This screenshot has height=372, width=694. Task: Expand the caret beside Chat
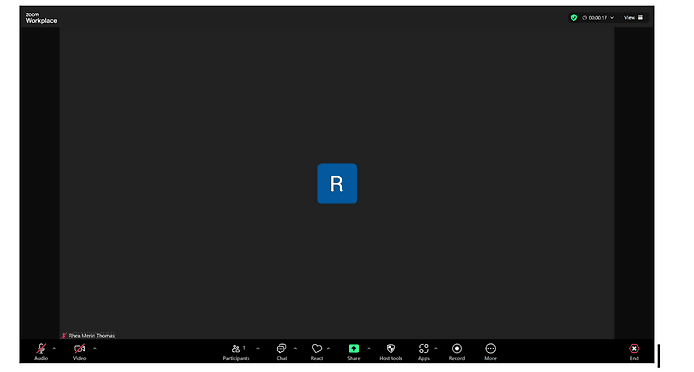295,349
